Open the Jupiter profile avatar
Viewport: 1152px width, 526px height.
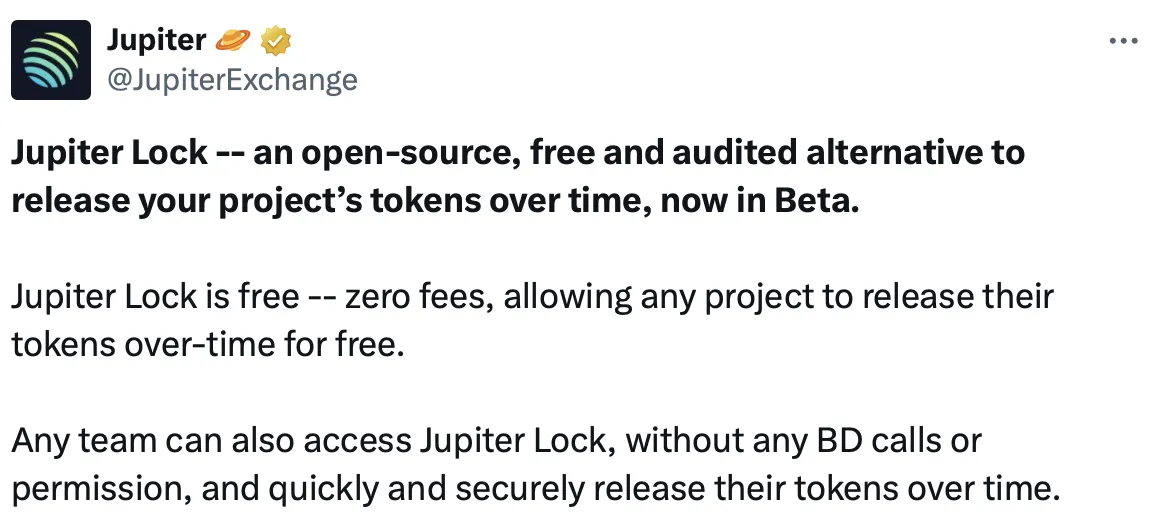click(51, 59)
